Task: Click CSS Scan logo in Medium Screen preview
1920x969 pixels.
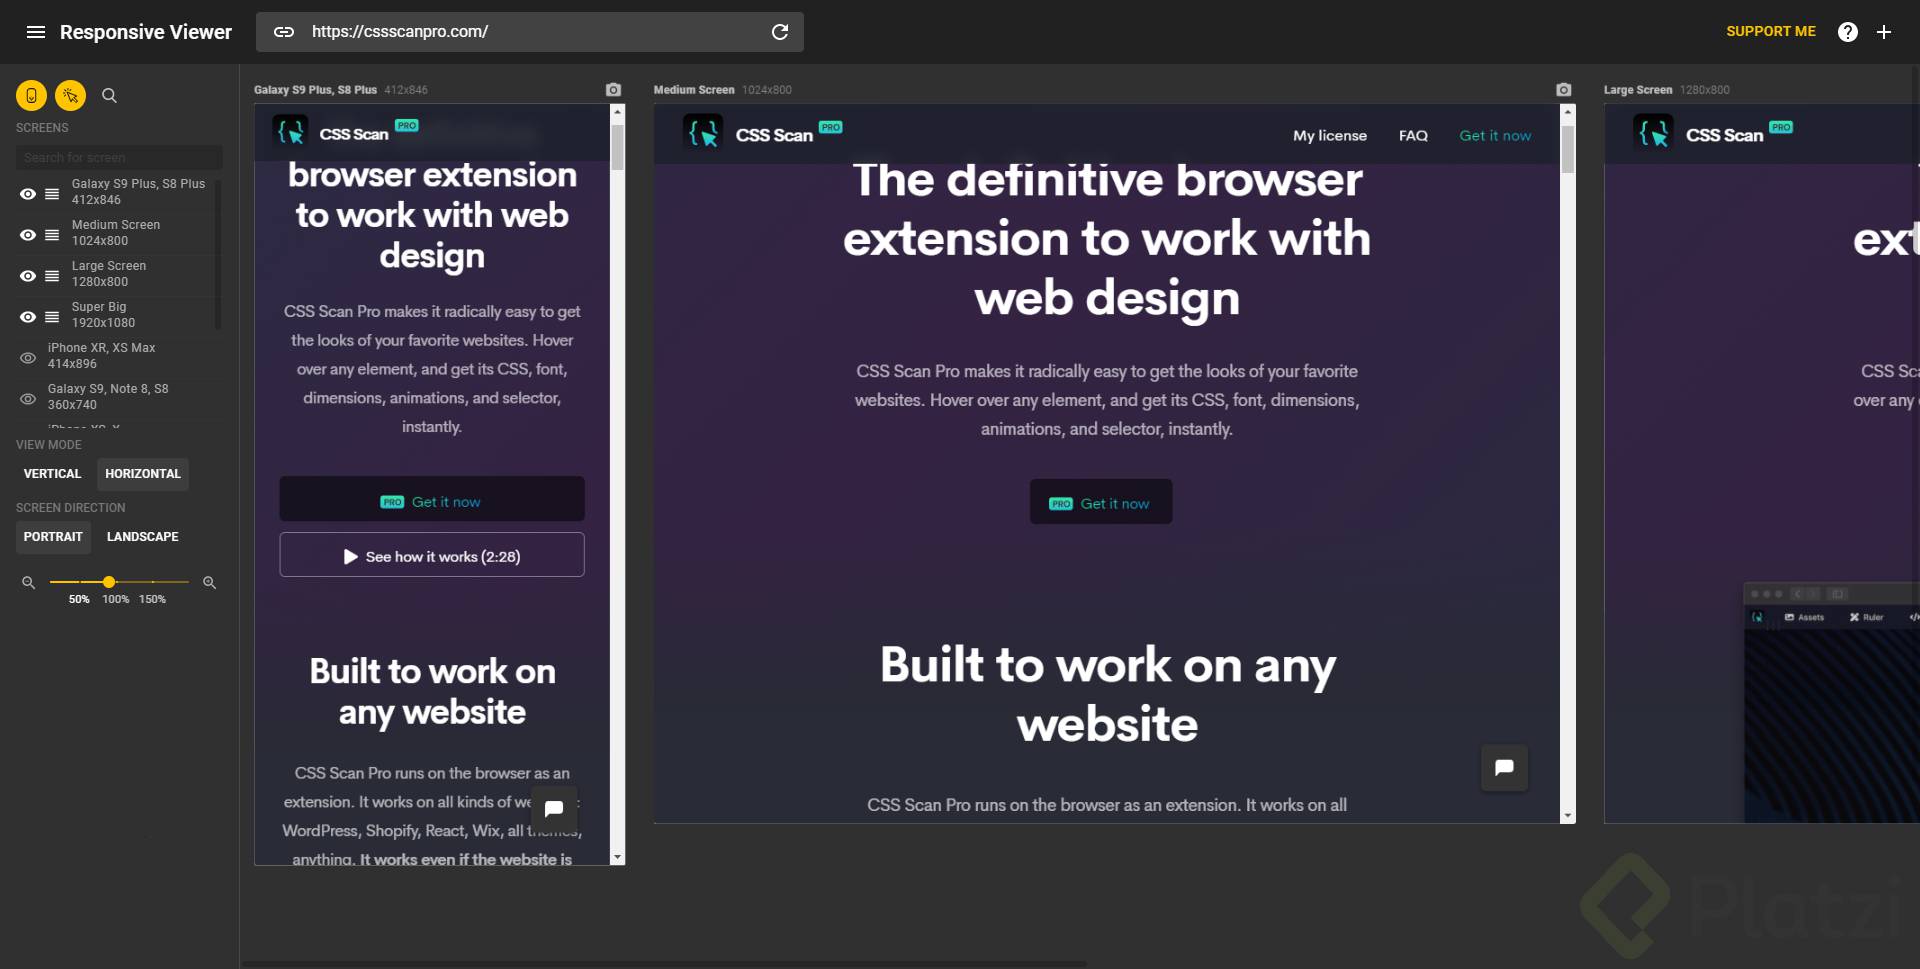Action: point(763,133)
